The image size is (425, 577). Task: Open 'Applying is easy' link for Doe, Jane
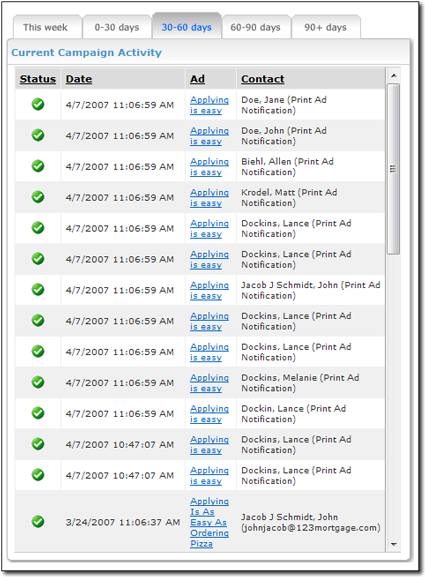209,105
